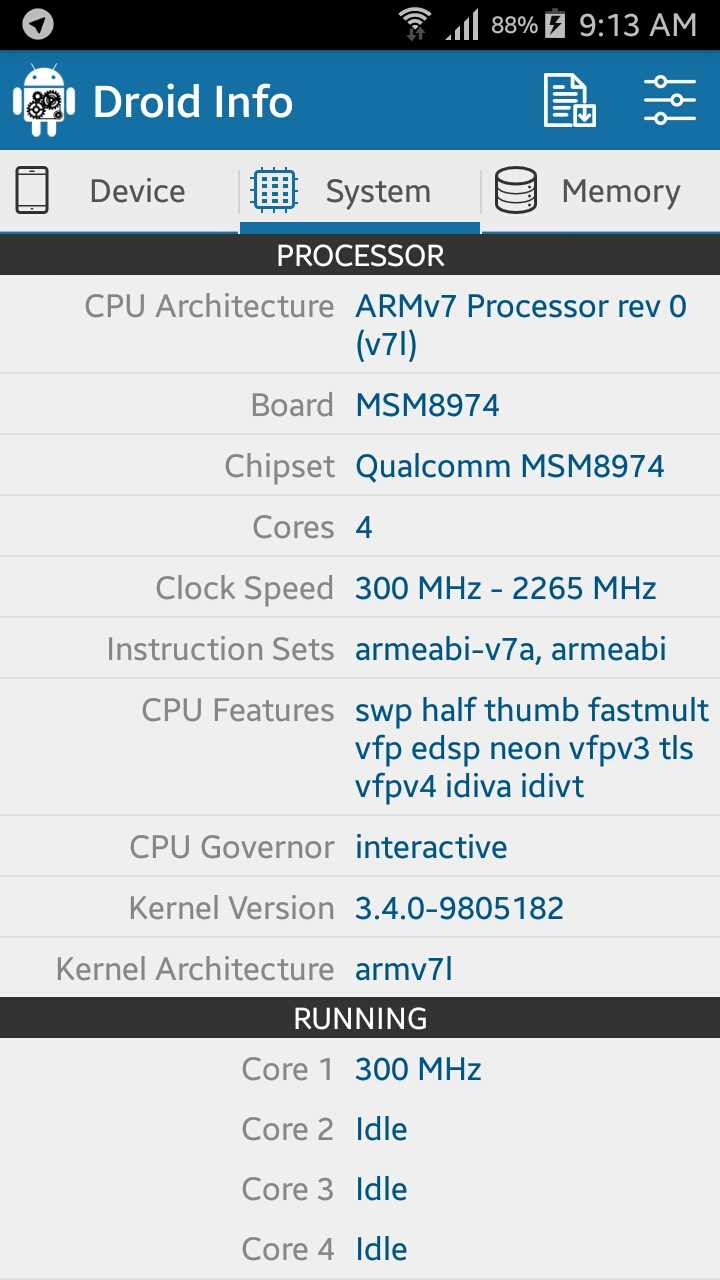Tap the location arrow notification icon
This screenshot has height=1280, width=720.
(38, 24)
